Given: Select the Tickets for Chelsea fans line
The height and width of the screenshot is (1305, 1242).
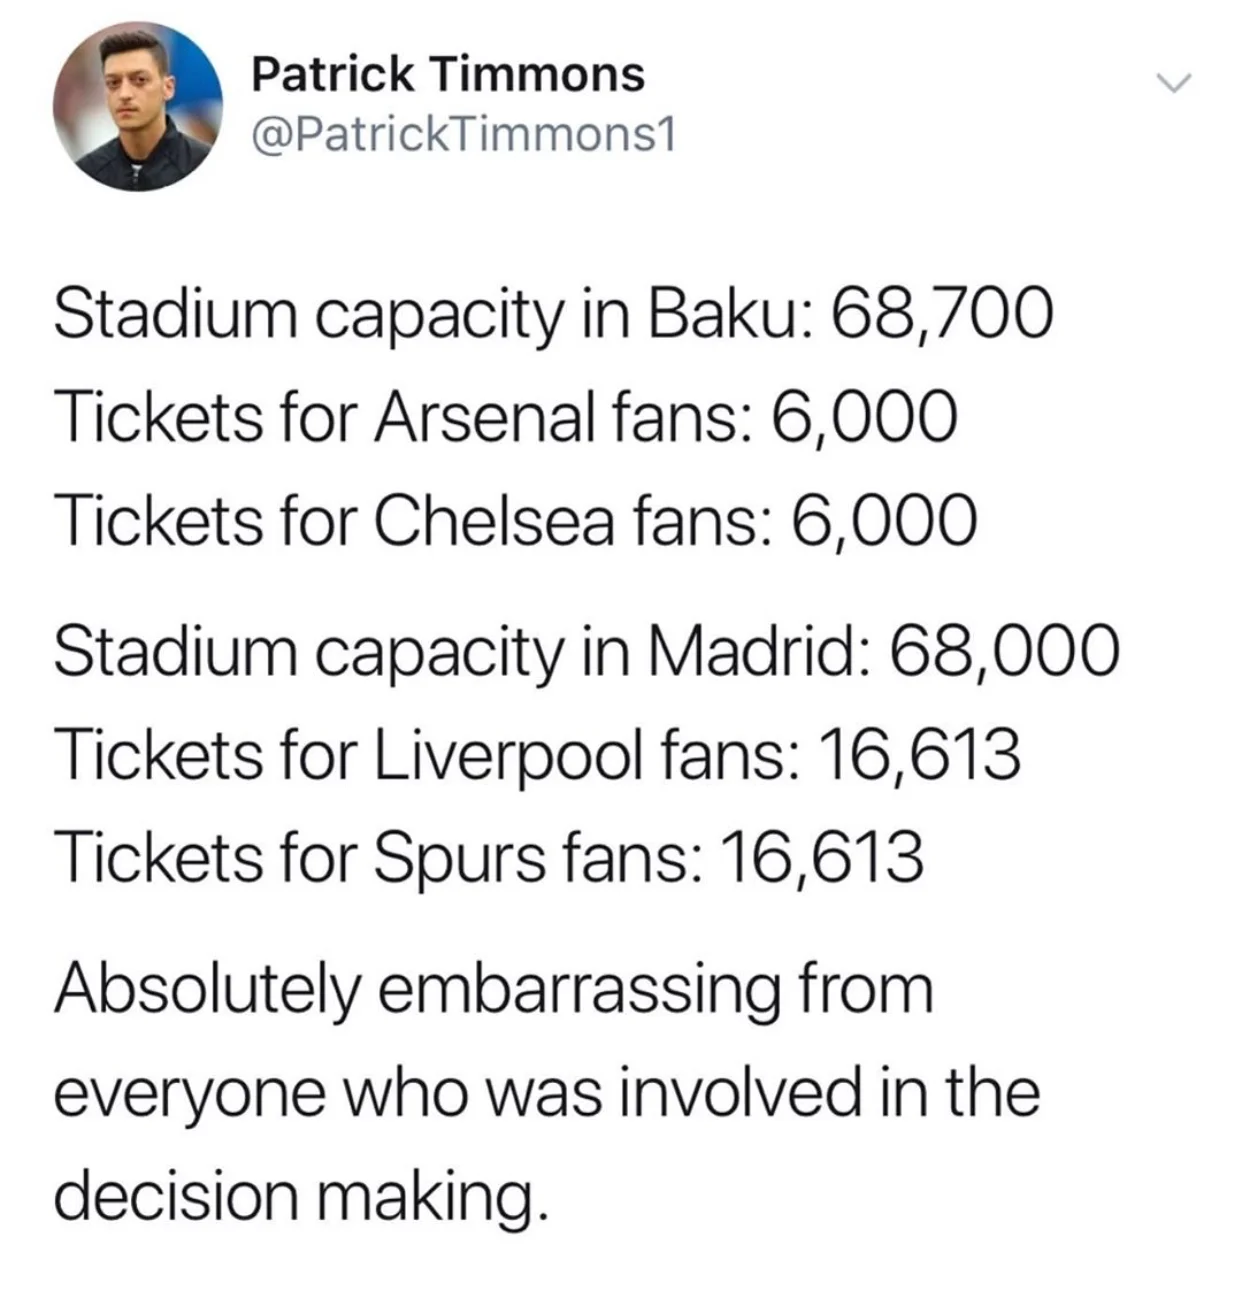Looking at the screenshot, I should pos(515,521).
